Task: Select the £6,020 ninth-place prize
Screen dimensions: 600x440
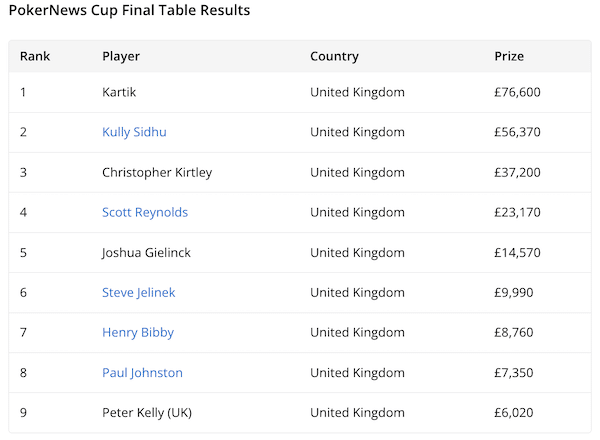Action: (515, 412)
